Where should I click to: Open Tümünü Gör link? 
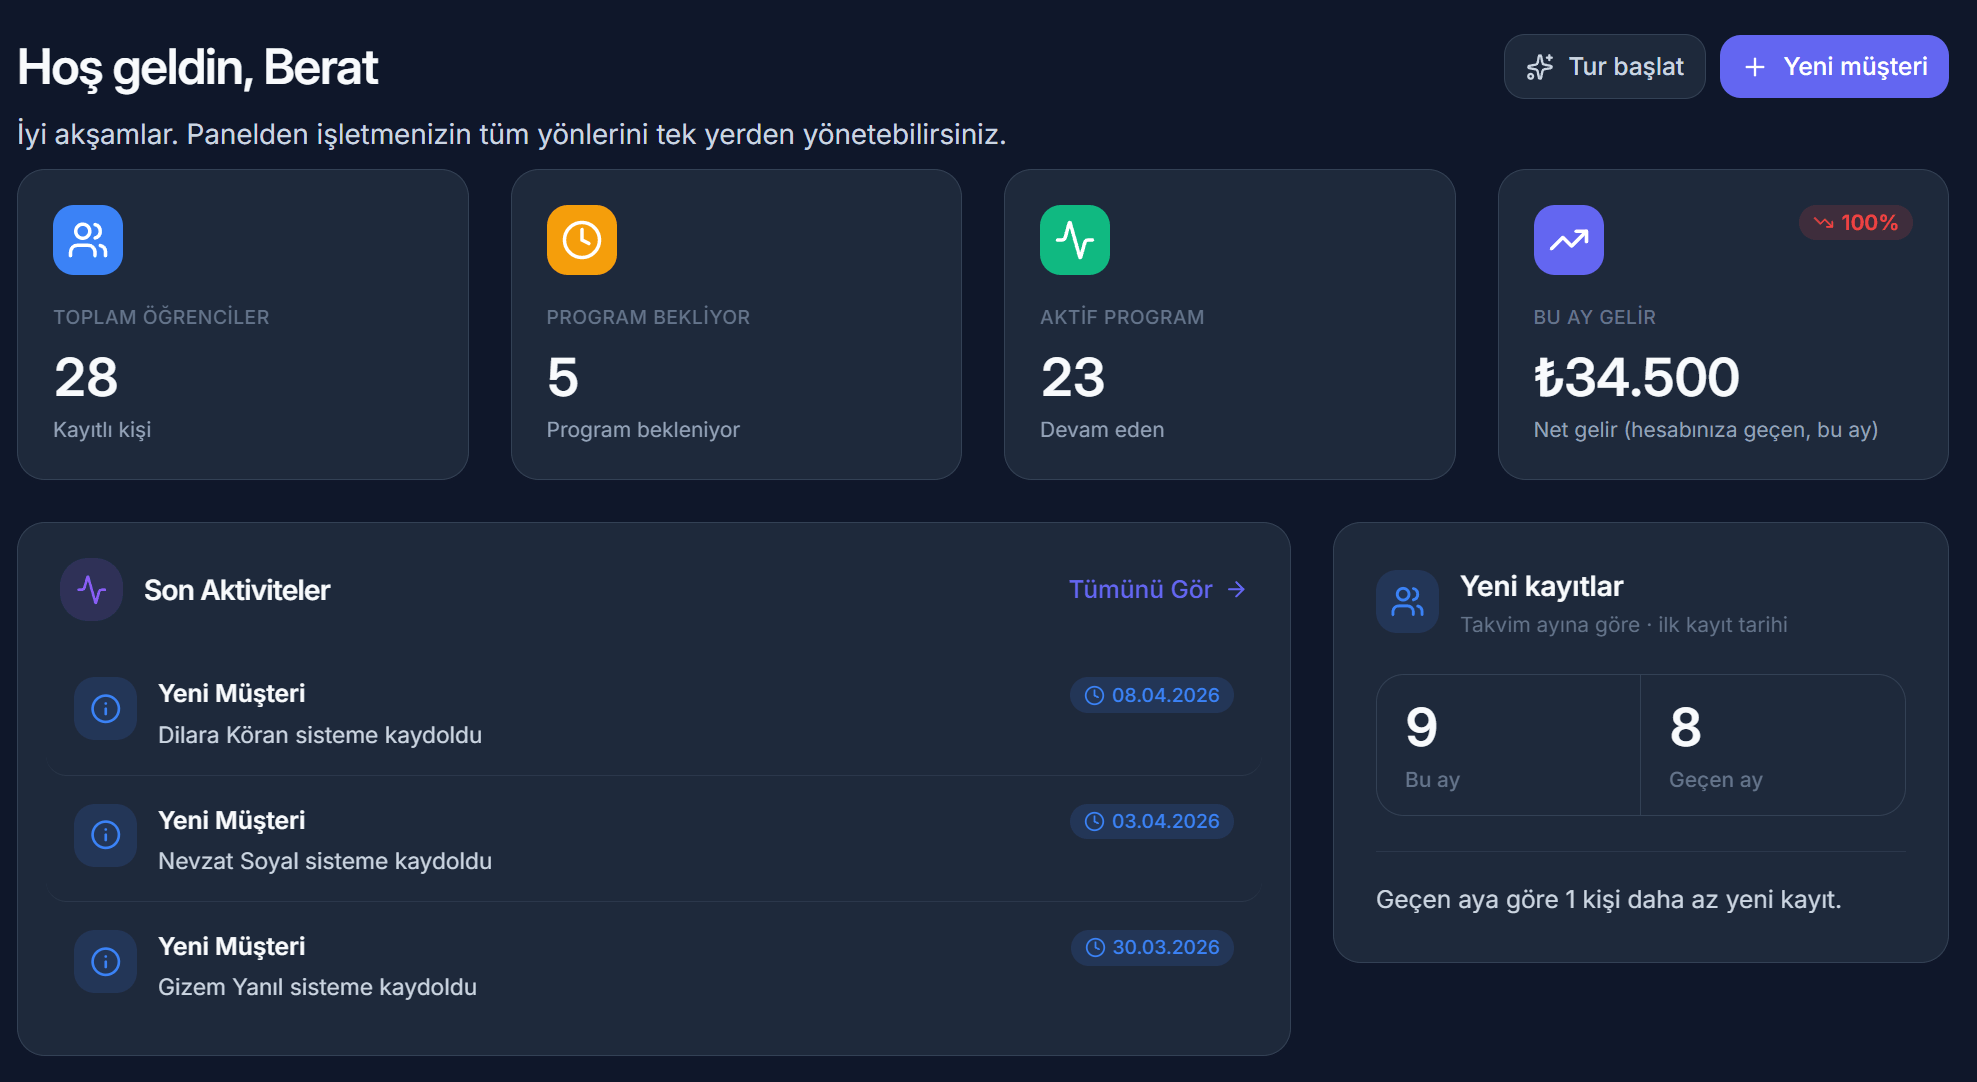(1157, 590)
